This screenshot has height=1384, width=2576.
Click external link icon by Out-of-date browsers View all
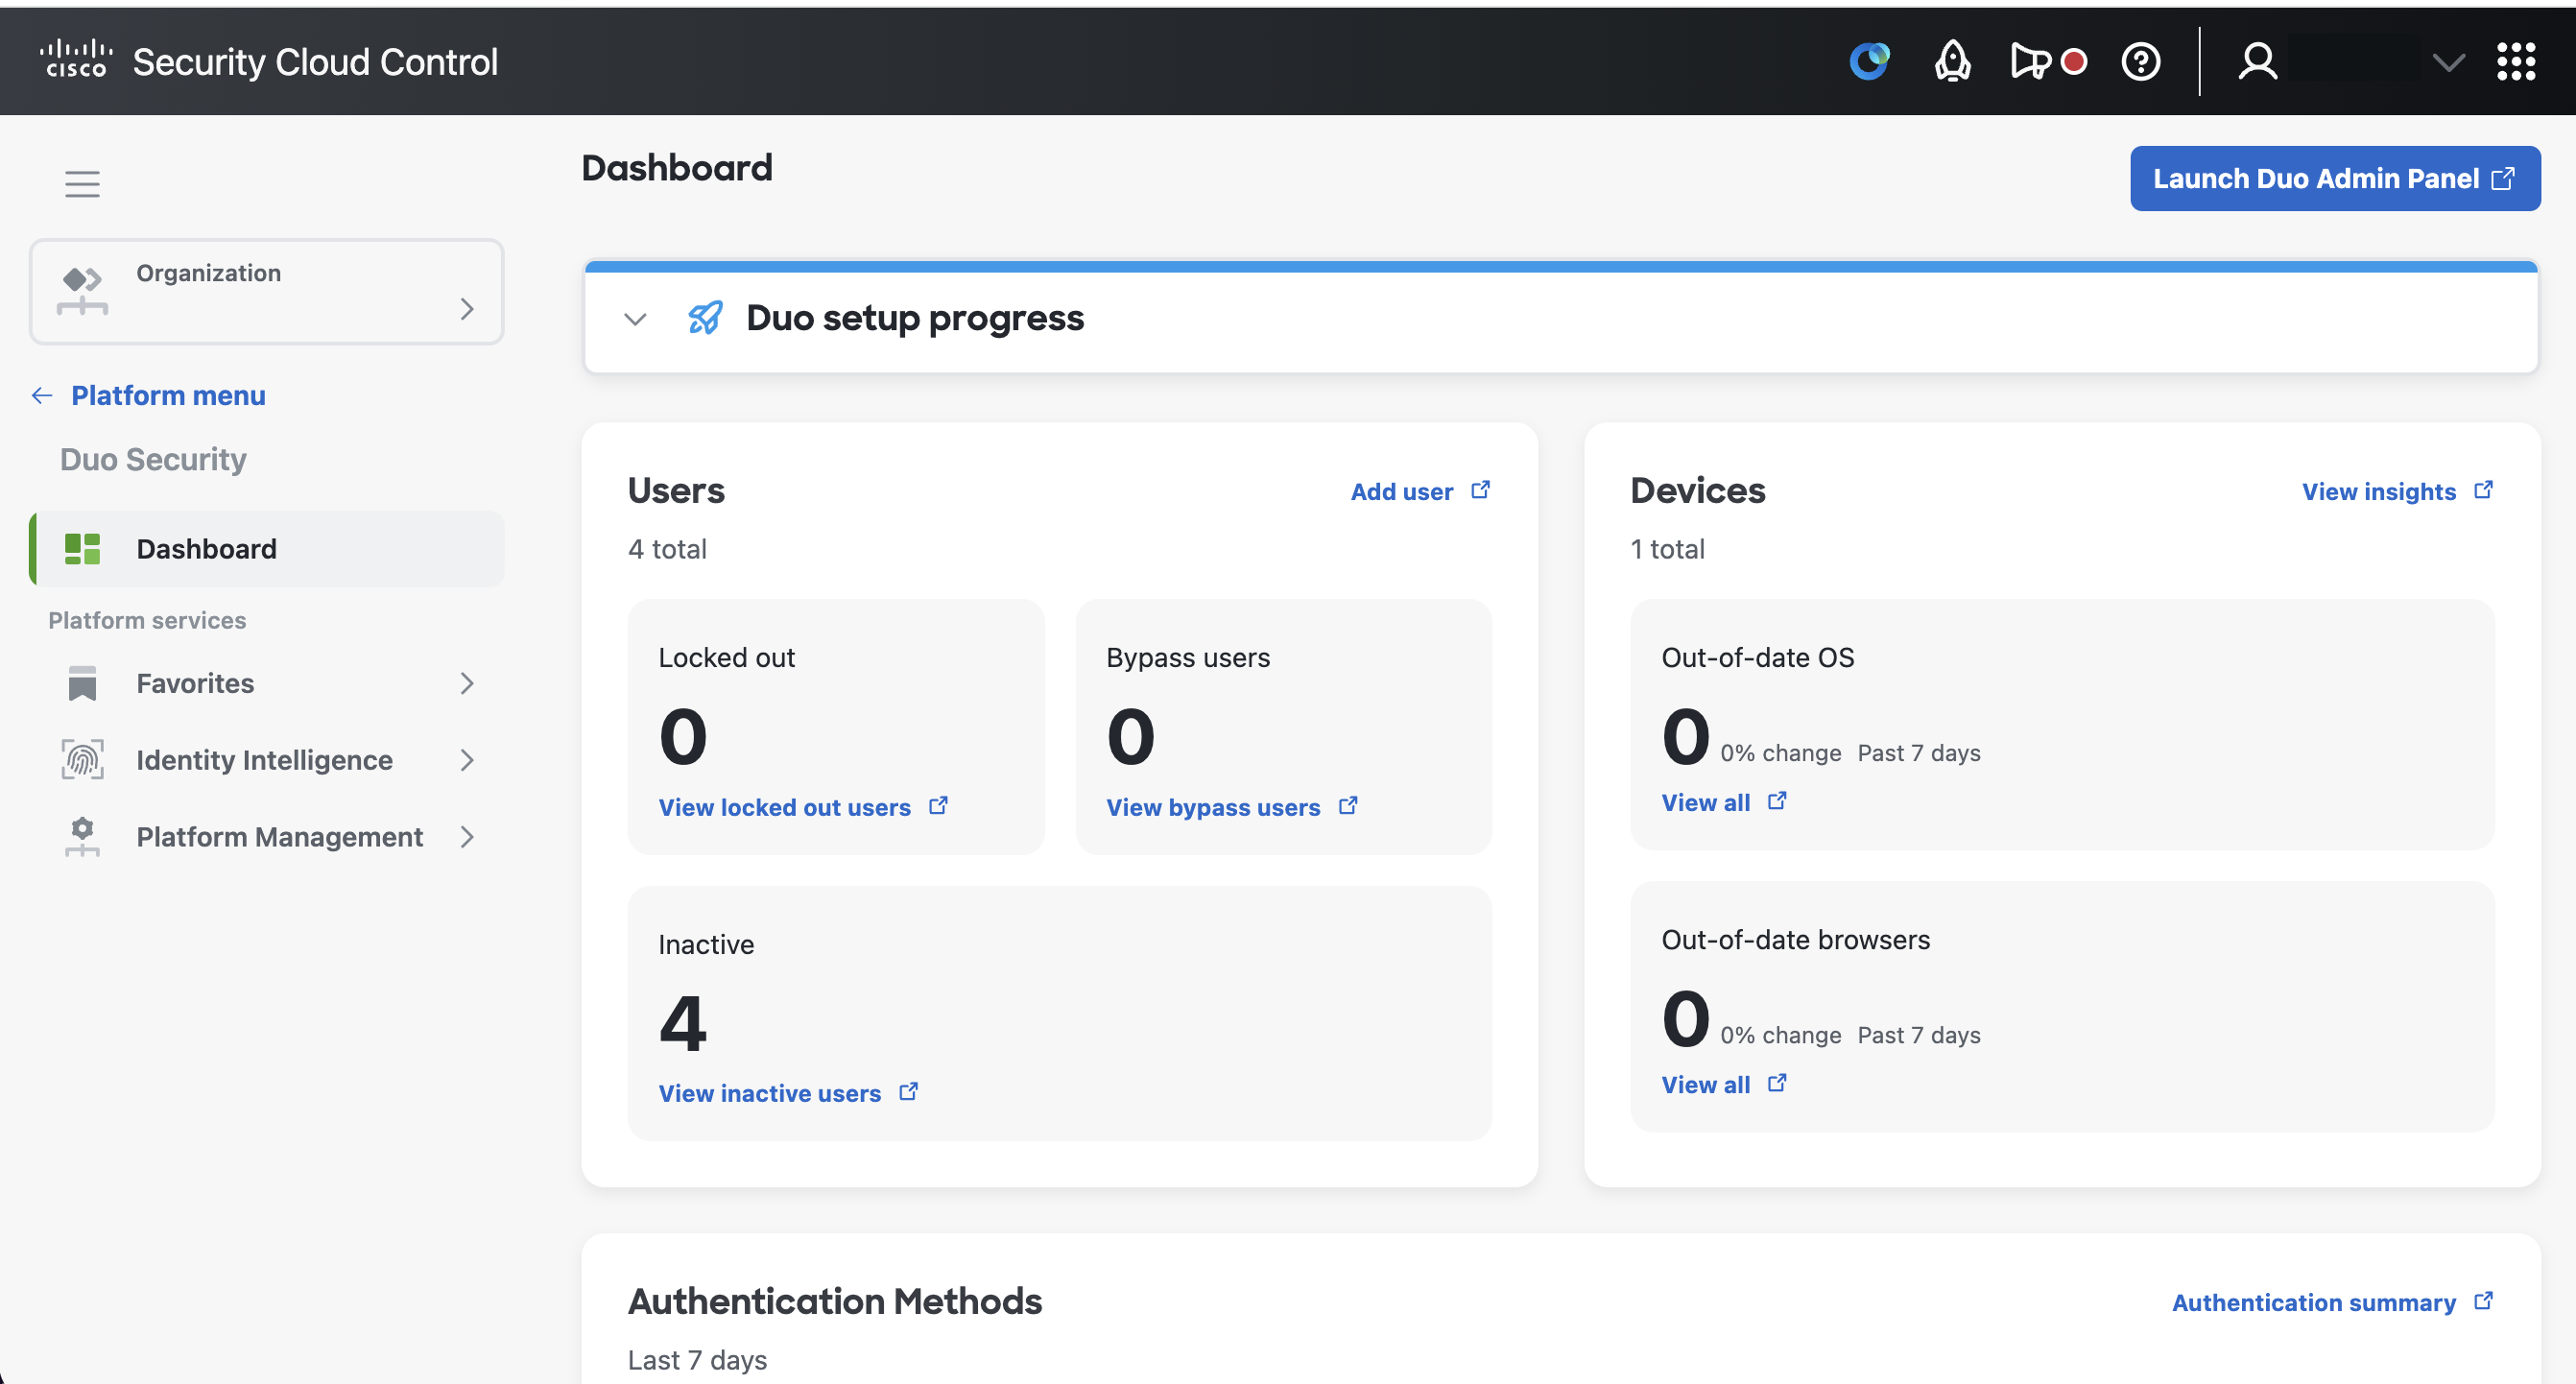click(1777, 1083)
